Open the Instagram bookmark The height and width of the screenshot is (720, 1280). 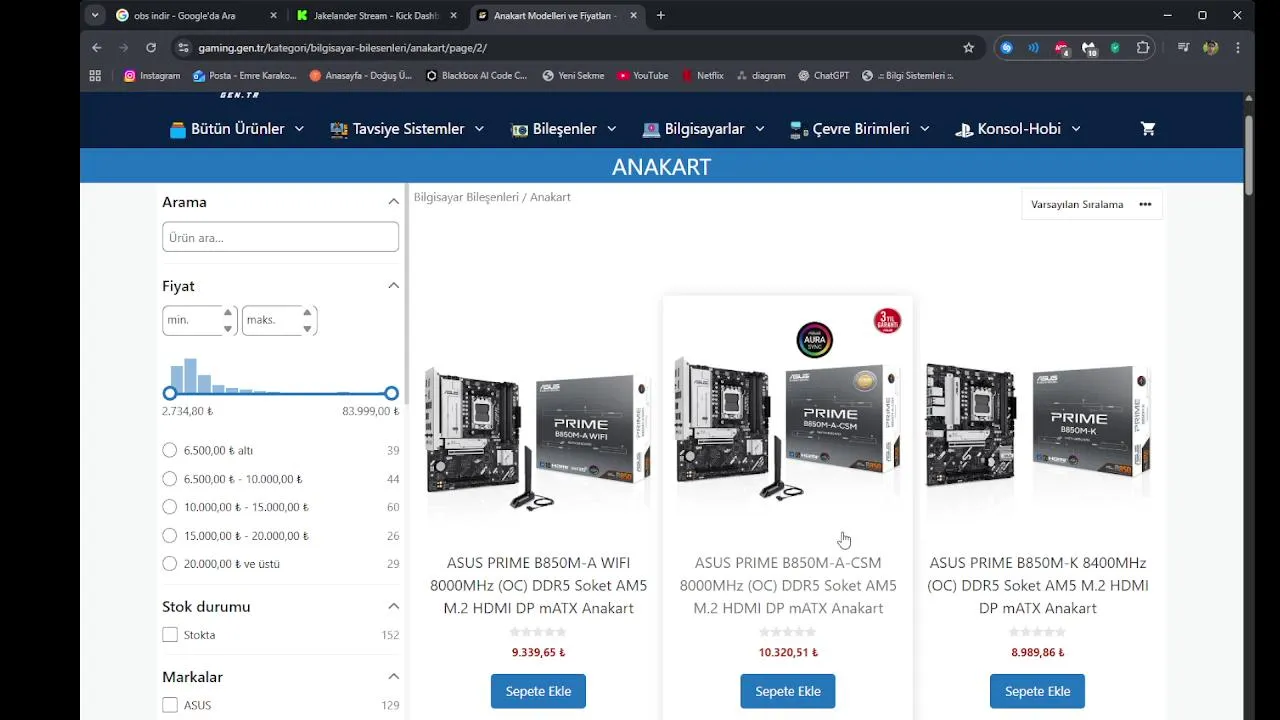tap(152, 75)
